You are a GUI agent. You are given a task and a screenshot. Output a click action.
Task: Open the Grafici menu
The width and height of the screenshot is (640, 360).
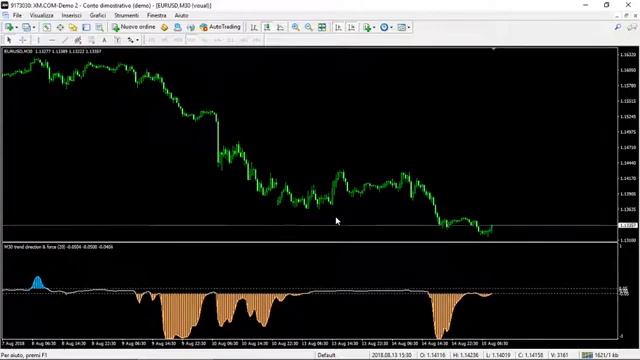click(x=98, y=15)
